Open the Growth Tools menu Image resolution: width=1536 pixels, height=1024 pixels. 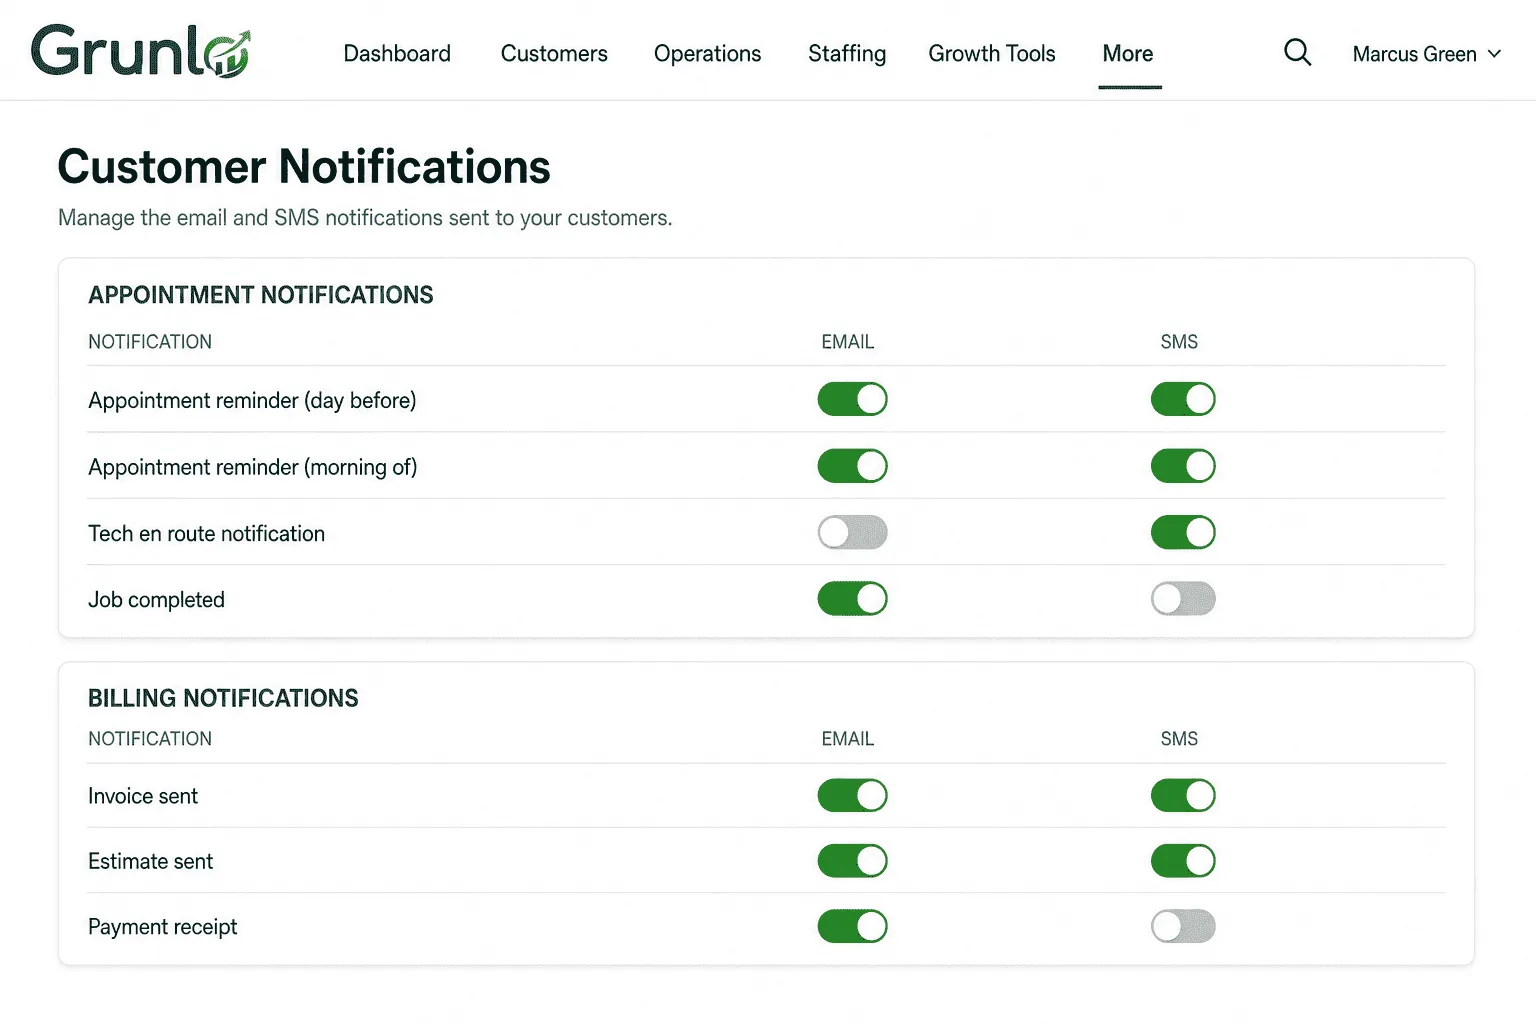coord(992,54)
